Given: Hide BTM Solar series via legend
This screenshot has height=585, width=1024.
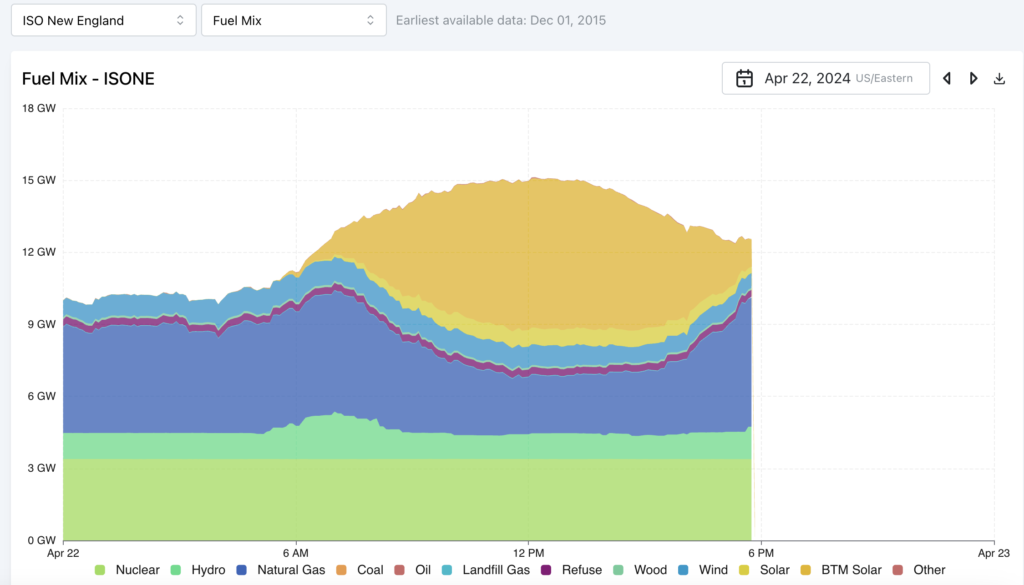Looking at the screenshot, I should [x=841, y=570].
